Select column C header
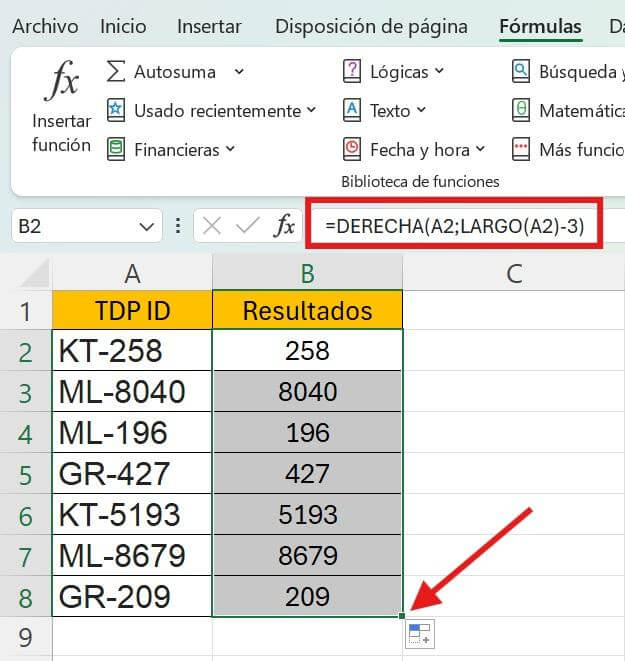The image size is (625, 661). pos(514,274)
